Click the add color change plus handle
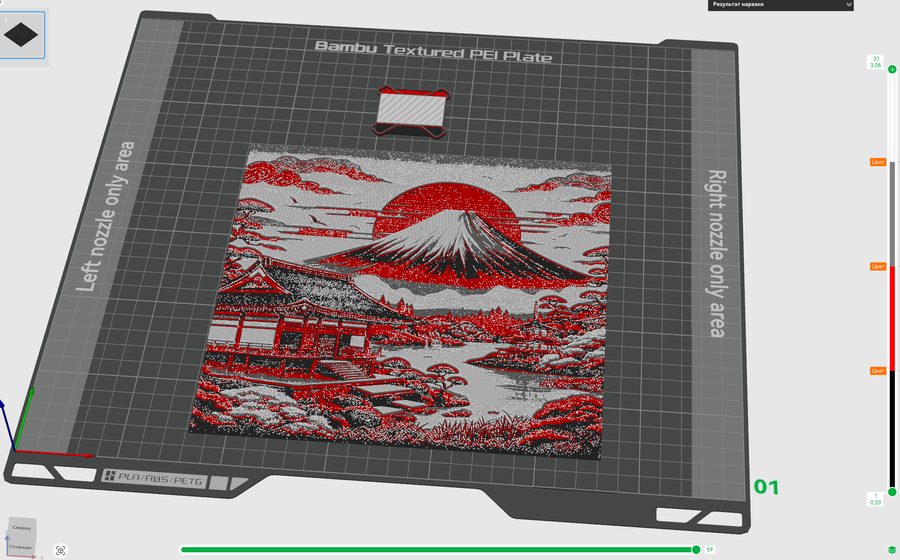This screenshot has width=900, height=560. tap(892, 69)
